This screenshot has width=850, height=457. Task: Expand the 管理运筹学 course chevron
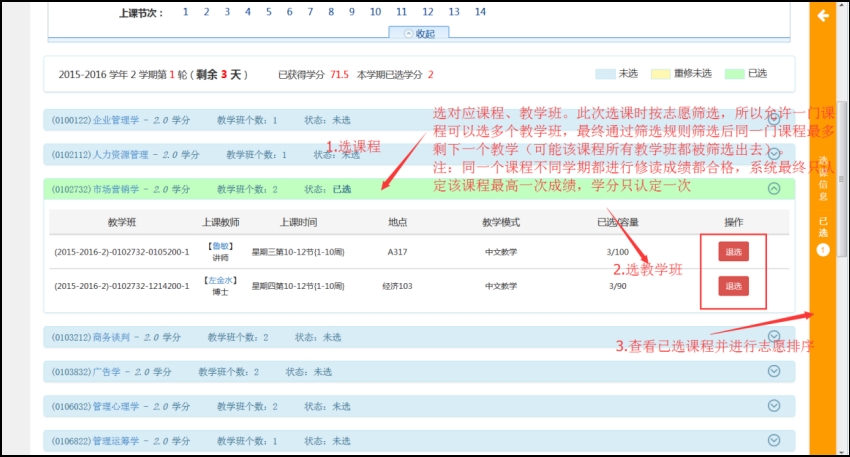(x=773, y=439)
